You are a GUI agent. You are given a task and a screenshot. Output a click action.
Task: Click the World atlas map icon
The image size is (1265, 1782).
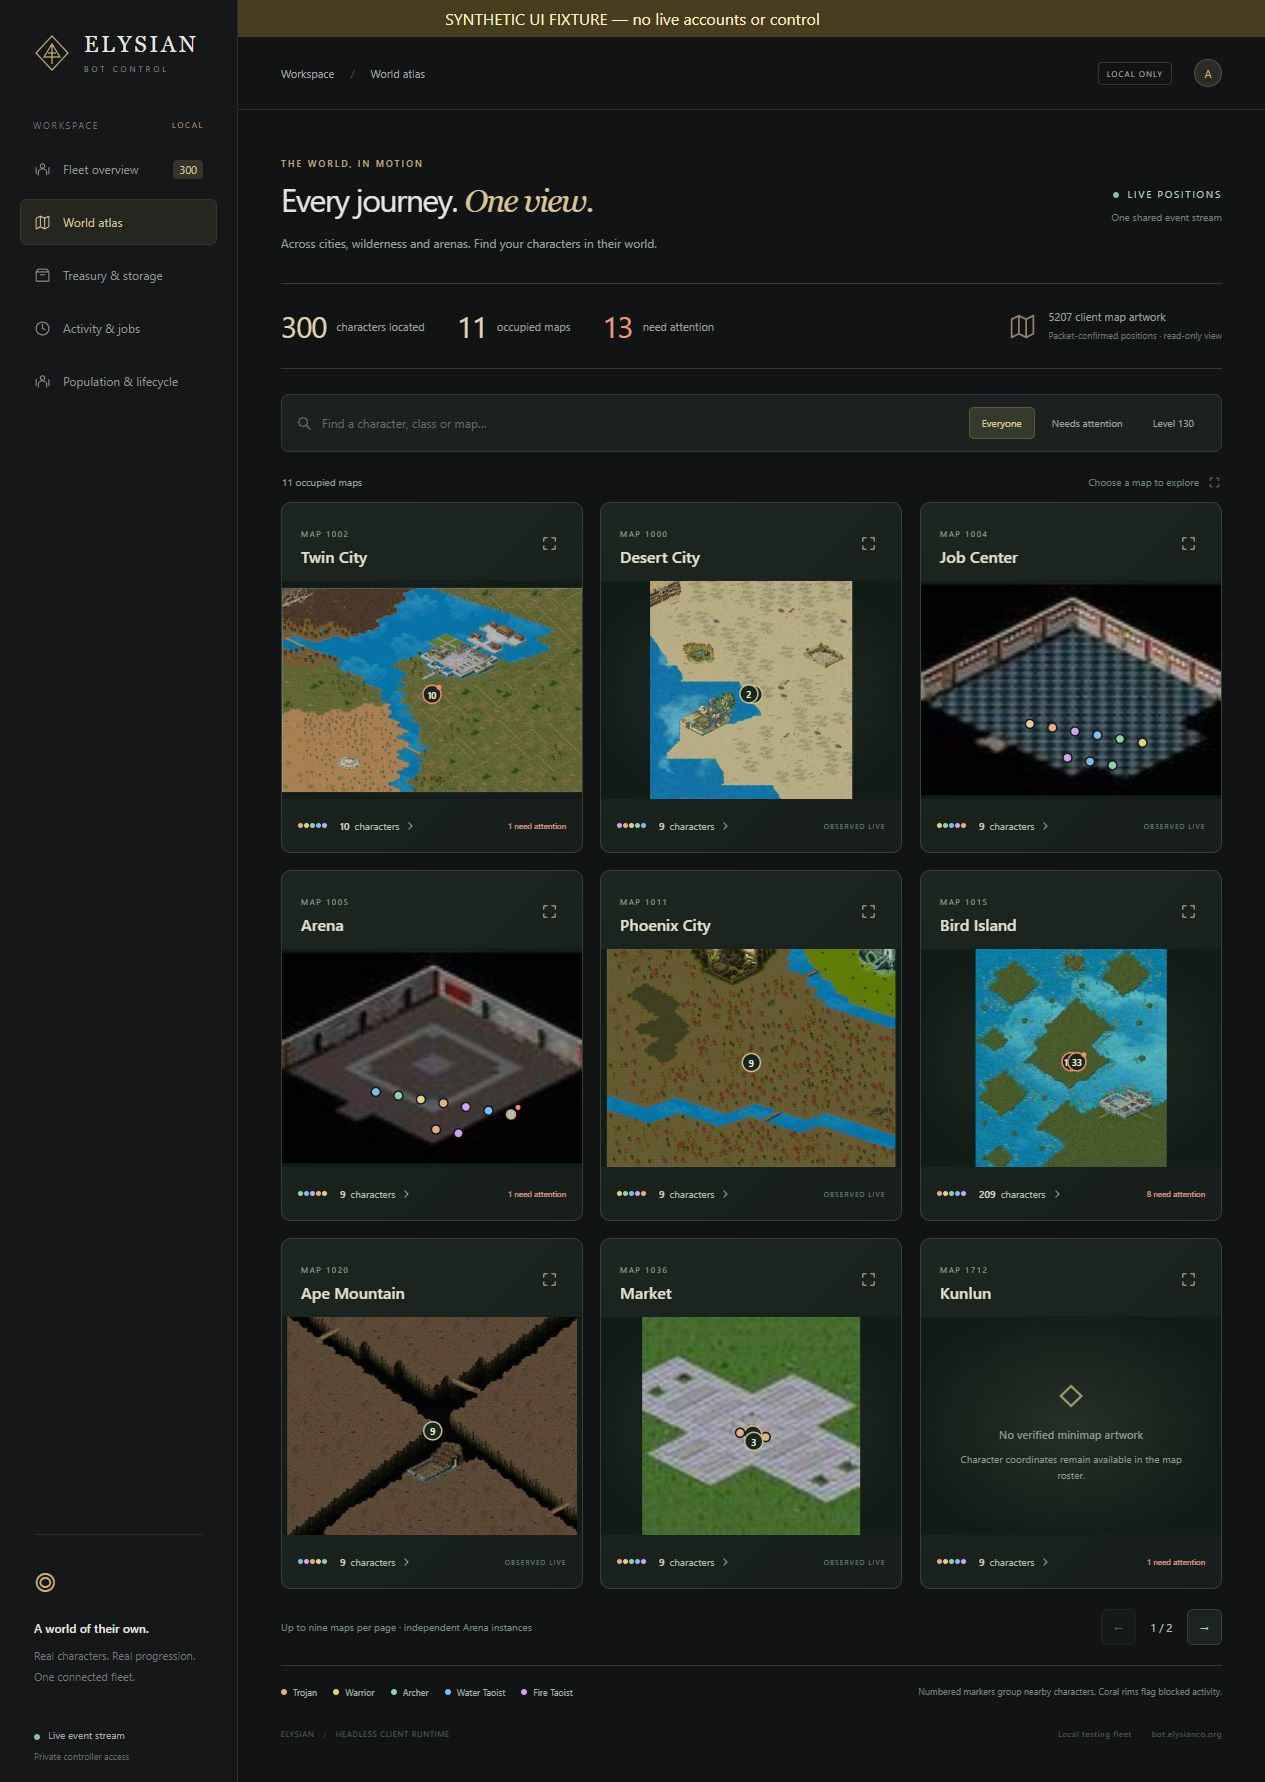(42, 223)
